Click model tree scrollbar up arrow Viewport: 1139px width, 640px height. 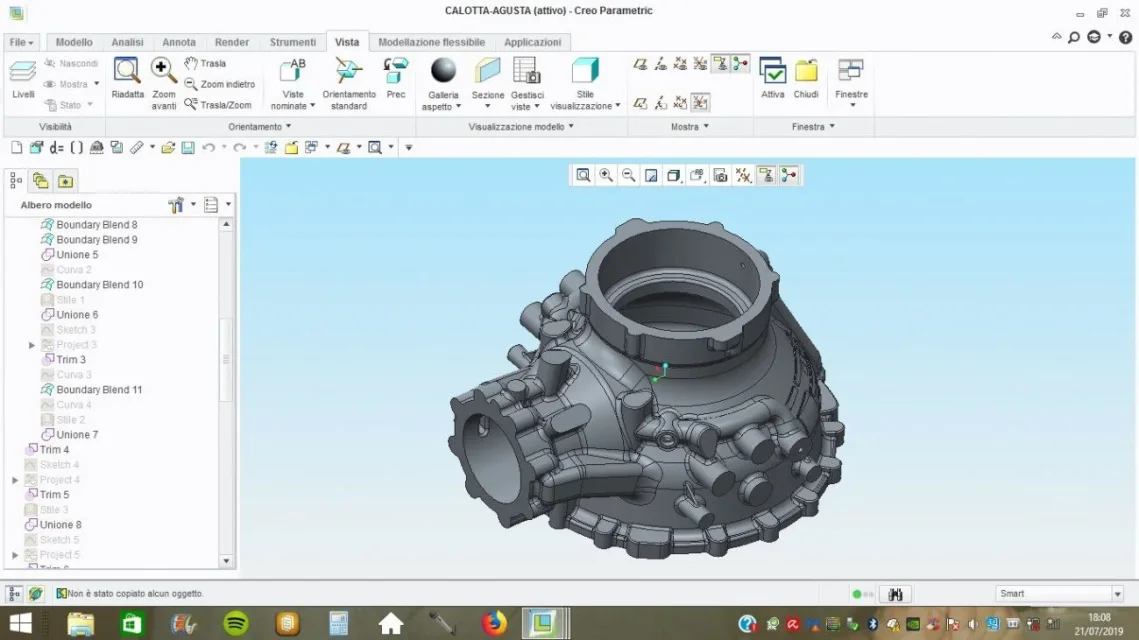click(x=226, y=224)
